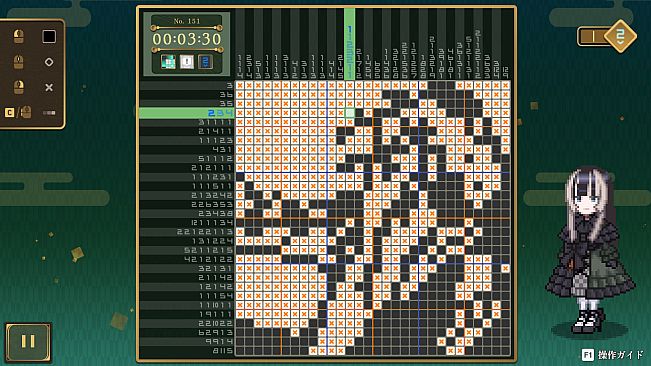This screenshot has width=651, height=366.
Task: Select row clue 221022
Action: click(187, 323)
